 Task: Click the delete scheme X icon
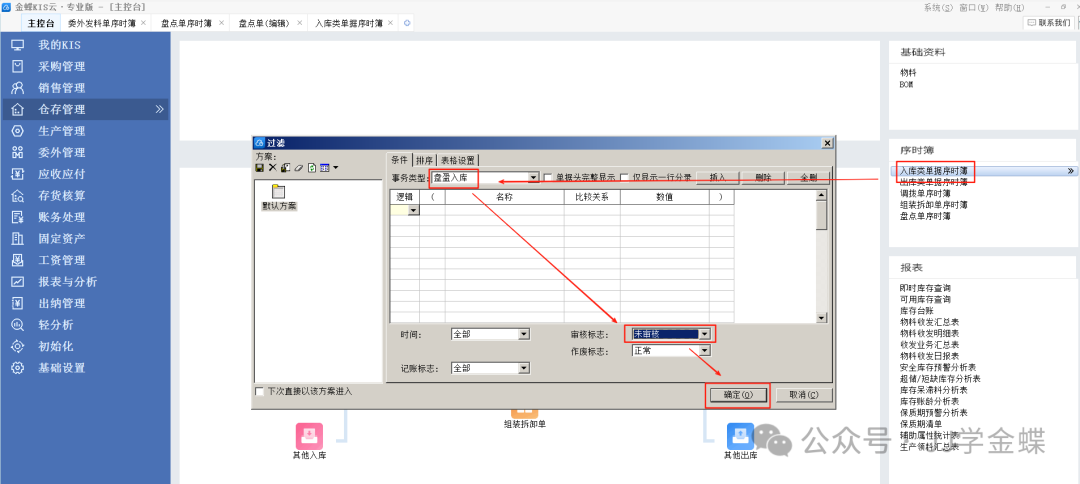pyautogui.click(x=272, y=167)
